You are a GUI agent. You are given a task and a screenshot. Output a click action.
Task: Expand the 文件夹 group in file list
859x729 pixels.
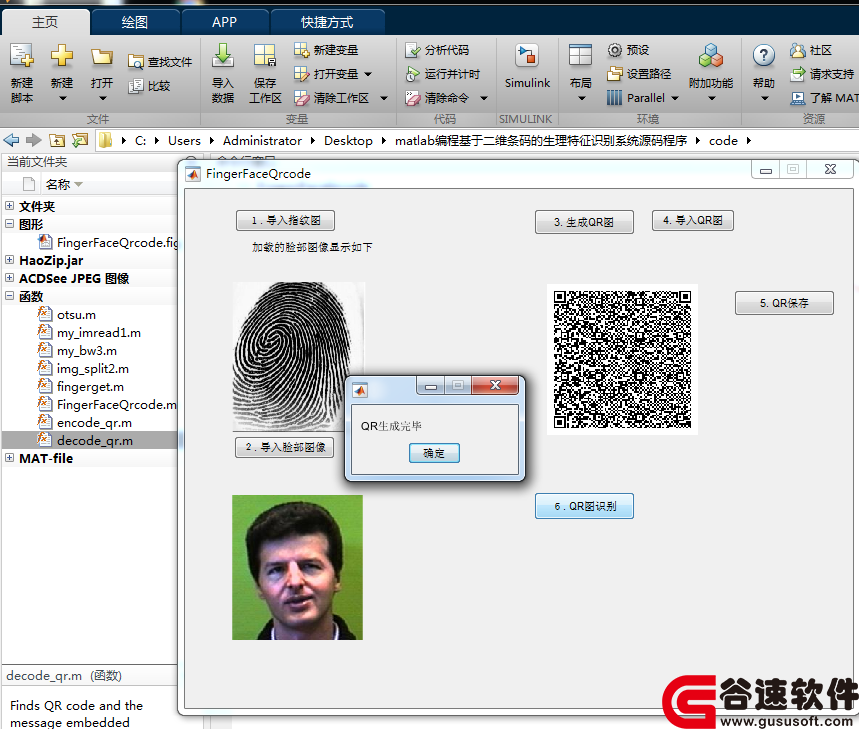click(x=9, y=206)
